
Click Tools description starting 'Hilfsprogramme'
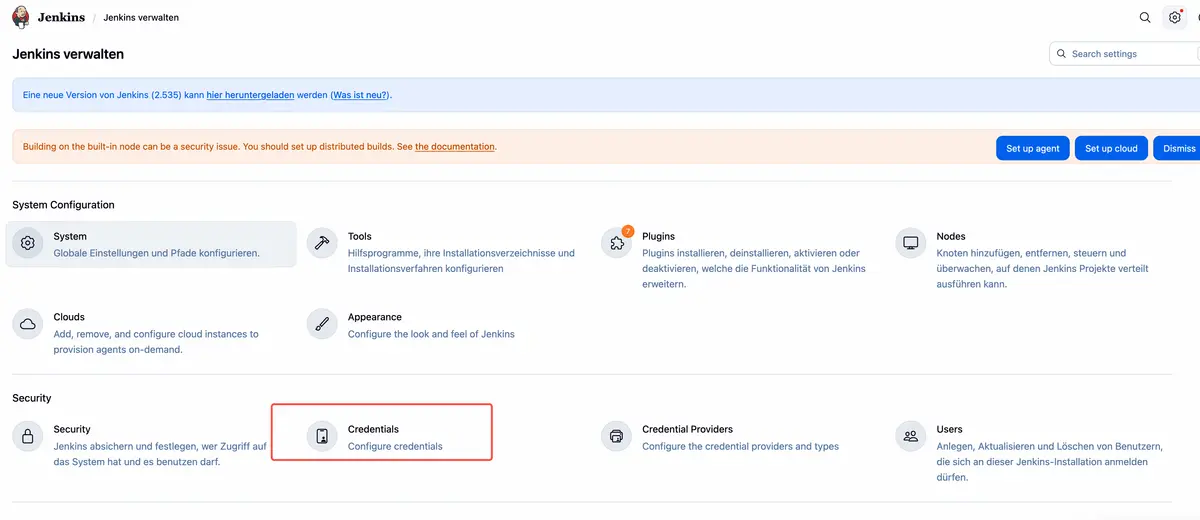[461, 261]
